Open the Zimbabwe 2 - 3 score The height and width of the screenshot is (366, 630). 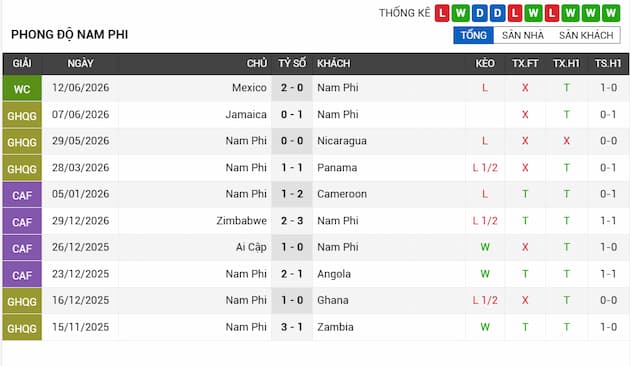pos(292,221)
